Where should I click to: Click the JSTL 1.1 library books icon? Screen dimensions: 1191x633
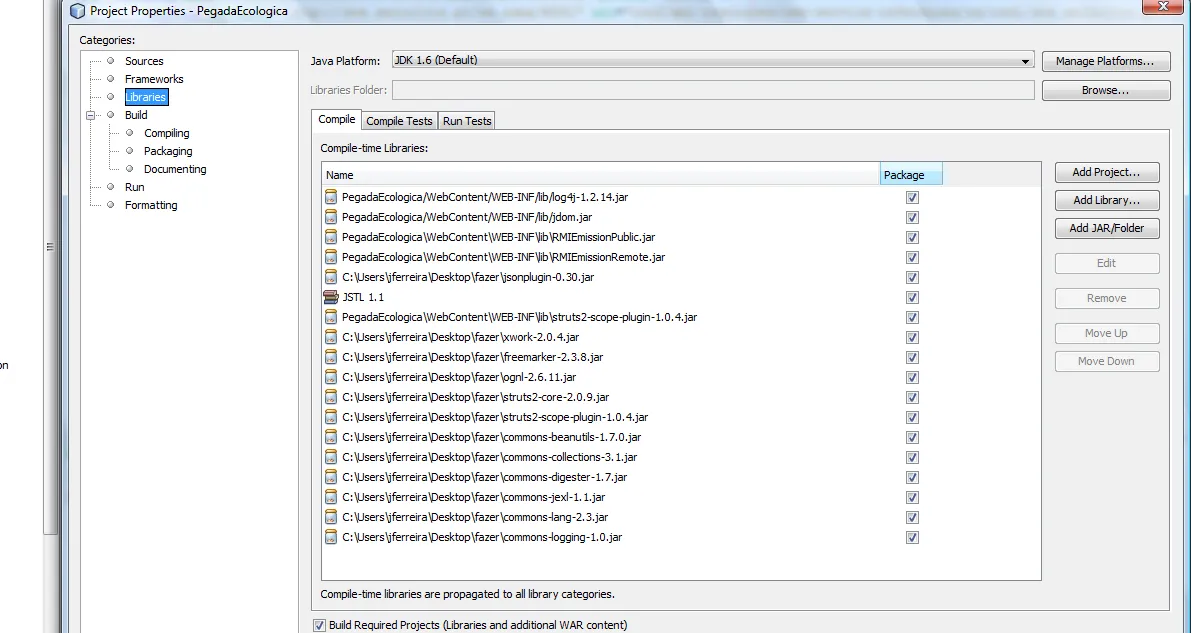pyautogui.click(x=330, y=297)
